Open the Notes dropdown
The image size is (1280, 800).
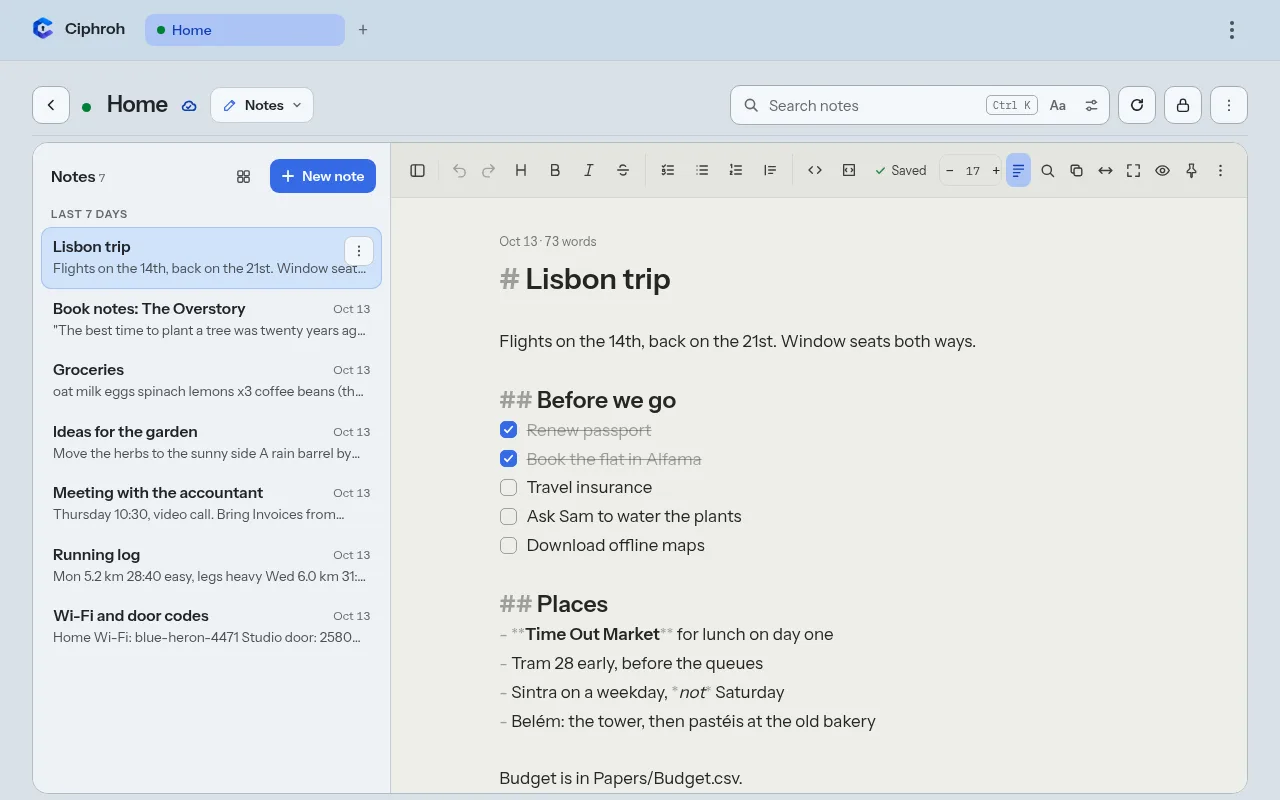click(x=262, y=105)
